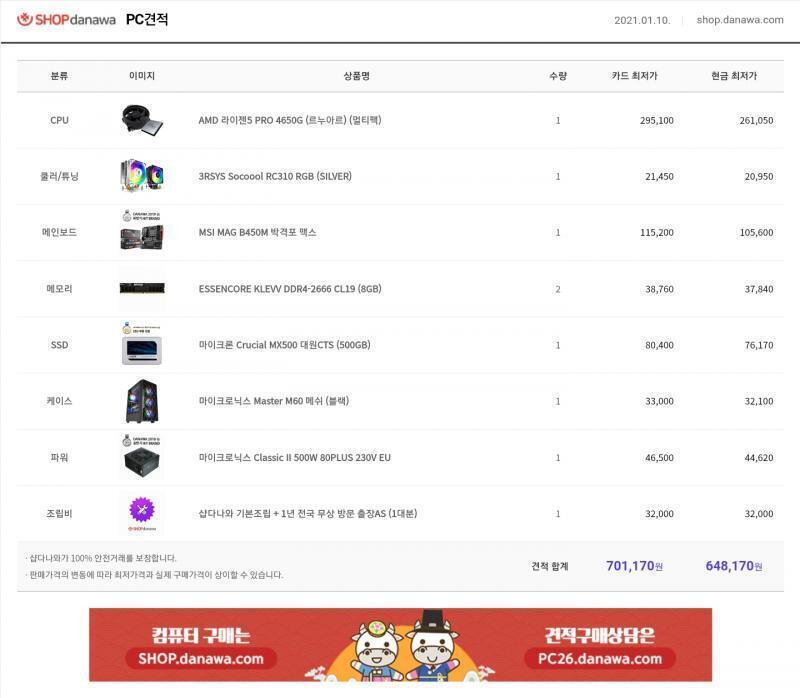Screen dimensions: 800x698
Task: Click the date 2021.01.10.
Action: point(642,20)
